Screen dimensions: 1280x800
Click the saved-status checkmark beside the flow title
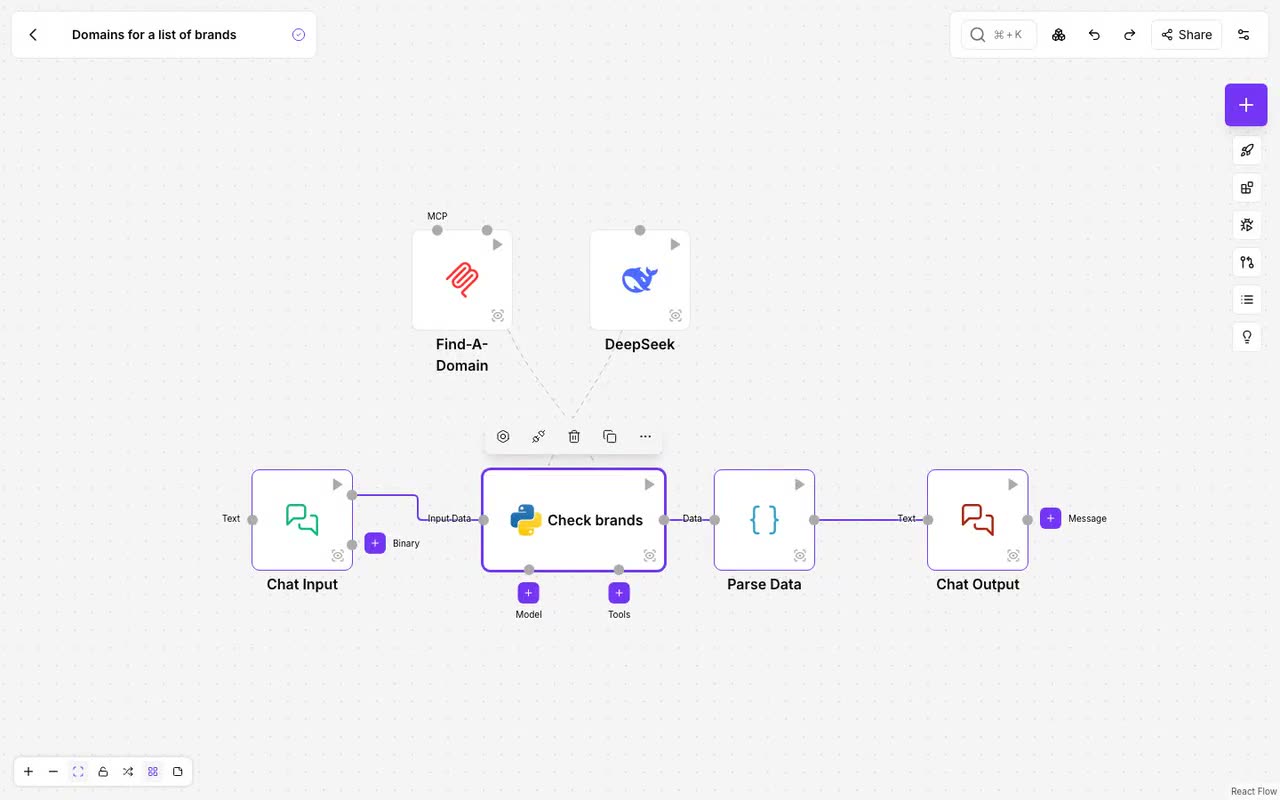(298, 35)
